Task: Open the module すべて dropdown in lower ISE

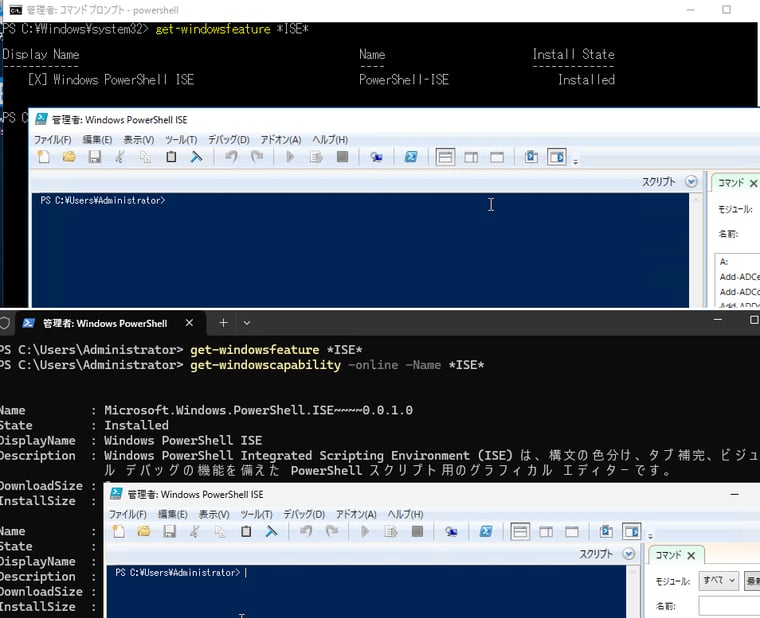Action: point(718,581)
